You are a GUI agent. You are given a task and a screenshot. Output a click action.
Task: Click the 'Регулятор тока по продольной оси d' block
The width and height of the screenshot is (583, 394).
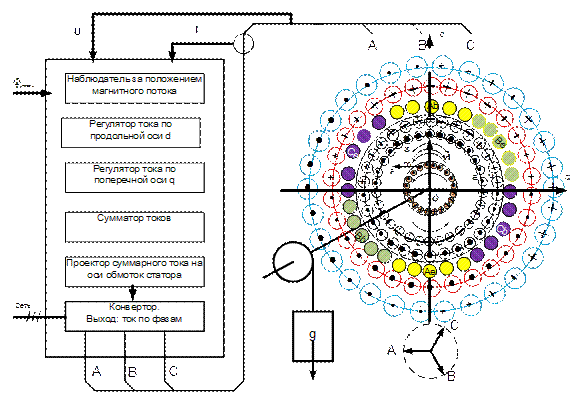pyautogui.click(x=131, y=133)
